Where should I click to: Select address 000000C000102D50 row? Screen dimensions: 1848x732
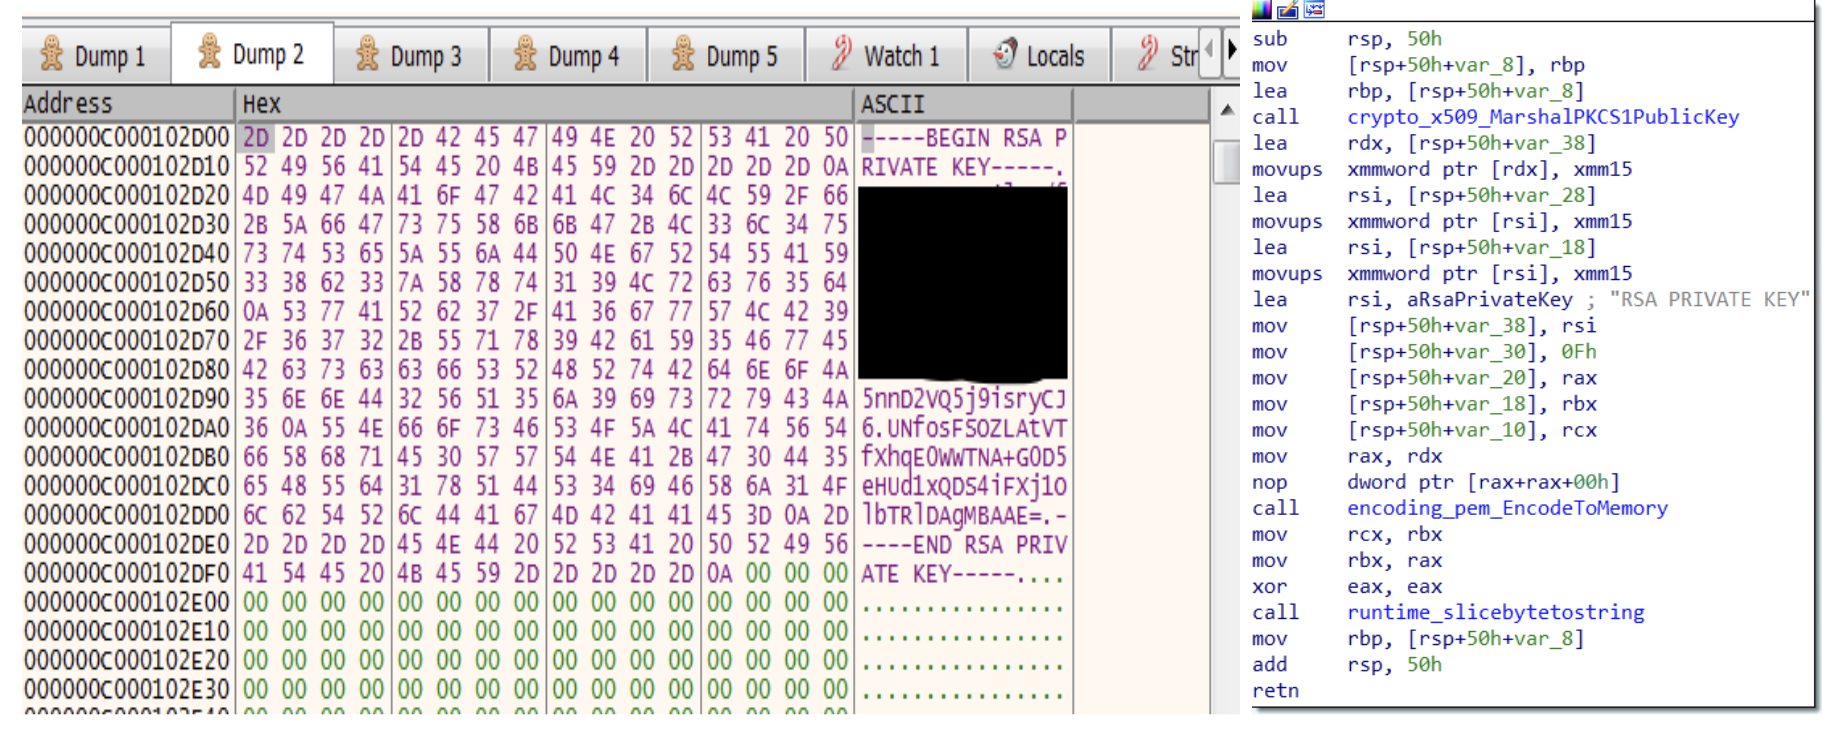click(127, 282)
